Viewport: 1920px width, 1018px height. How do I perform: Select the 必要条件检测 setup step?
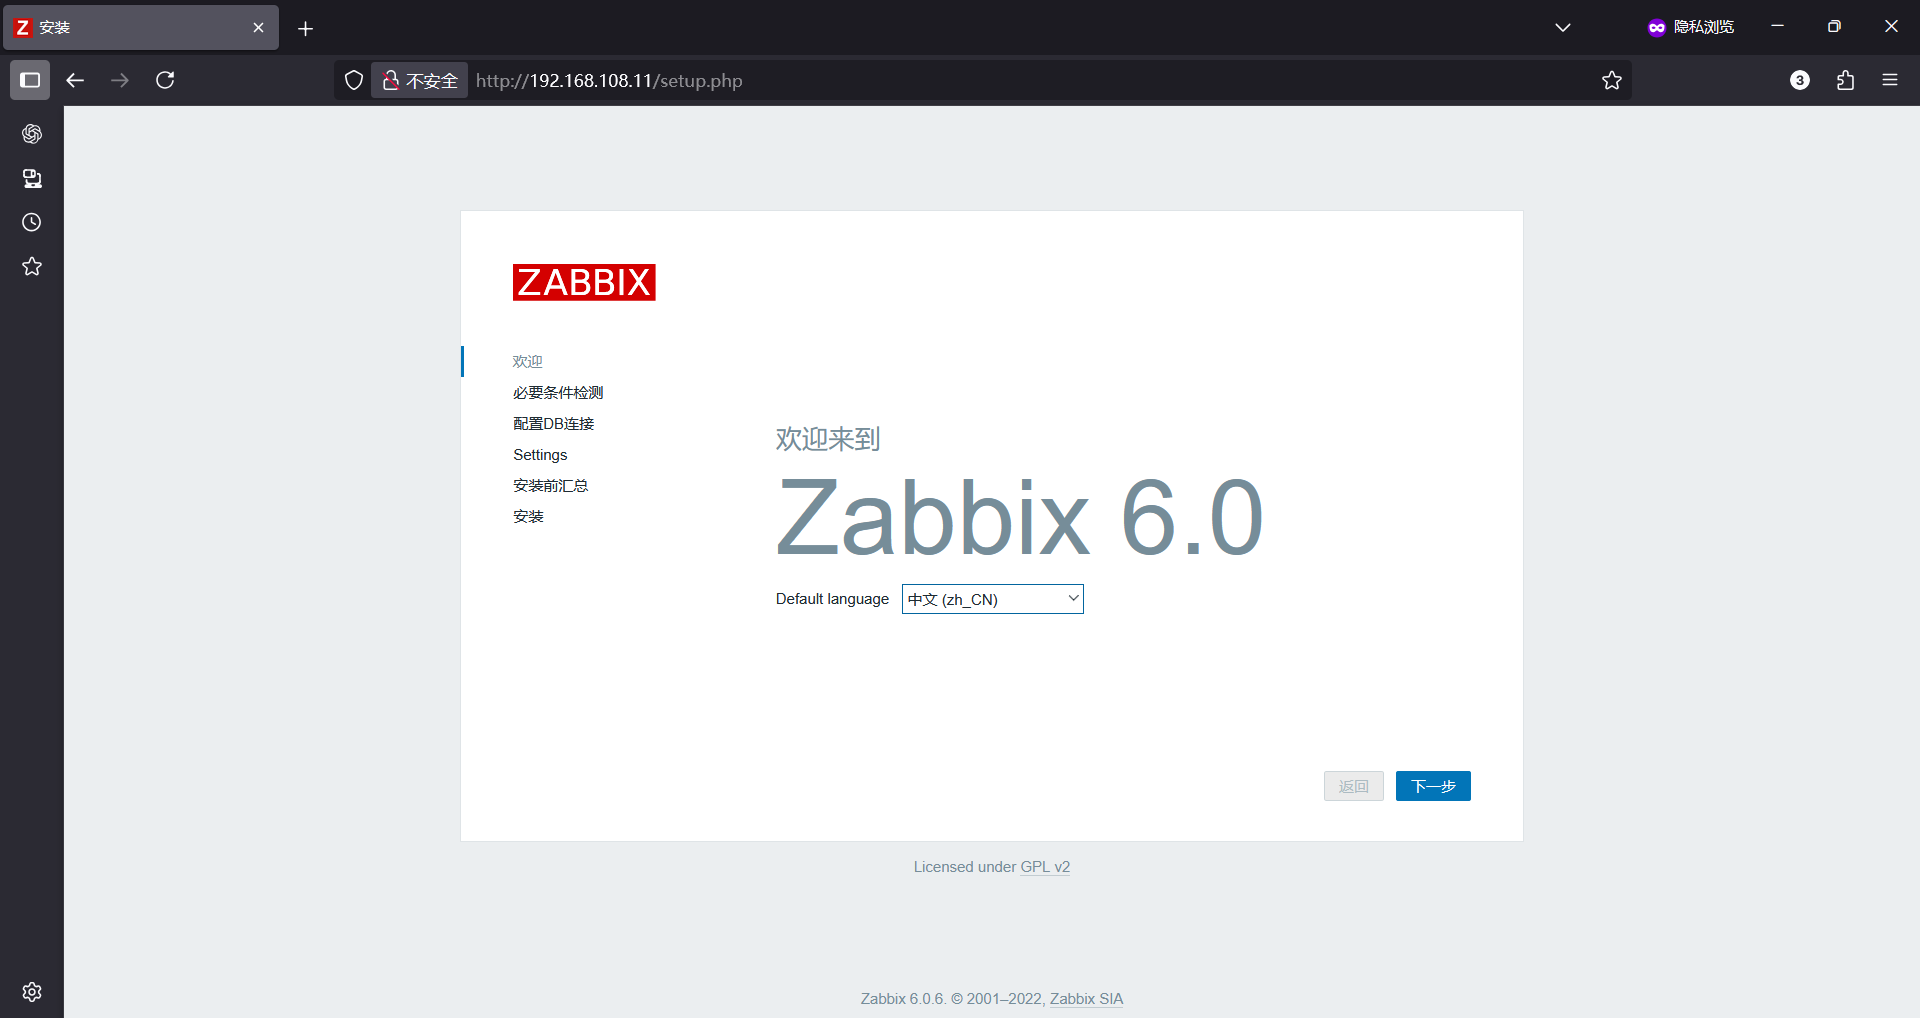558,392
